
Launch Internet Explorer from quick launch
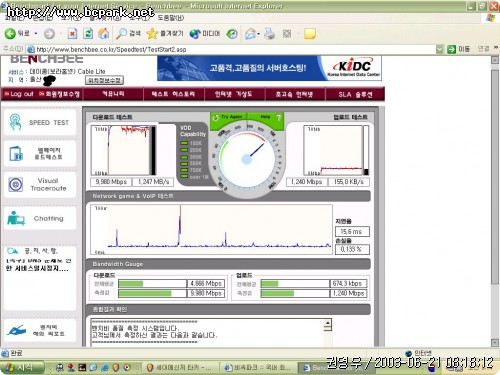click(105, 368)
